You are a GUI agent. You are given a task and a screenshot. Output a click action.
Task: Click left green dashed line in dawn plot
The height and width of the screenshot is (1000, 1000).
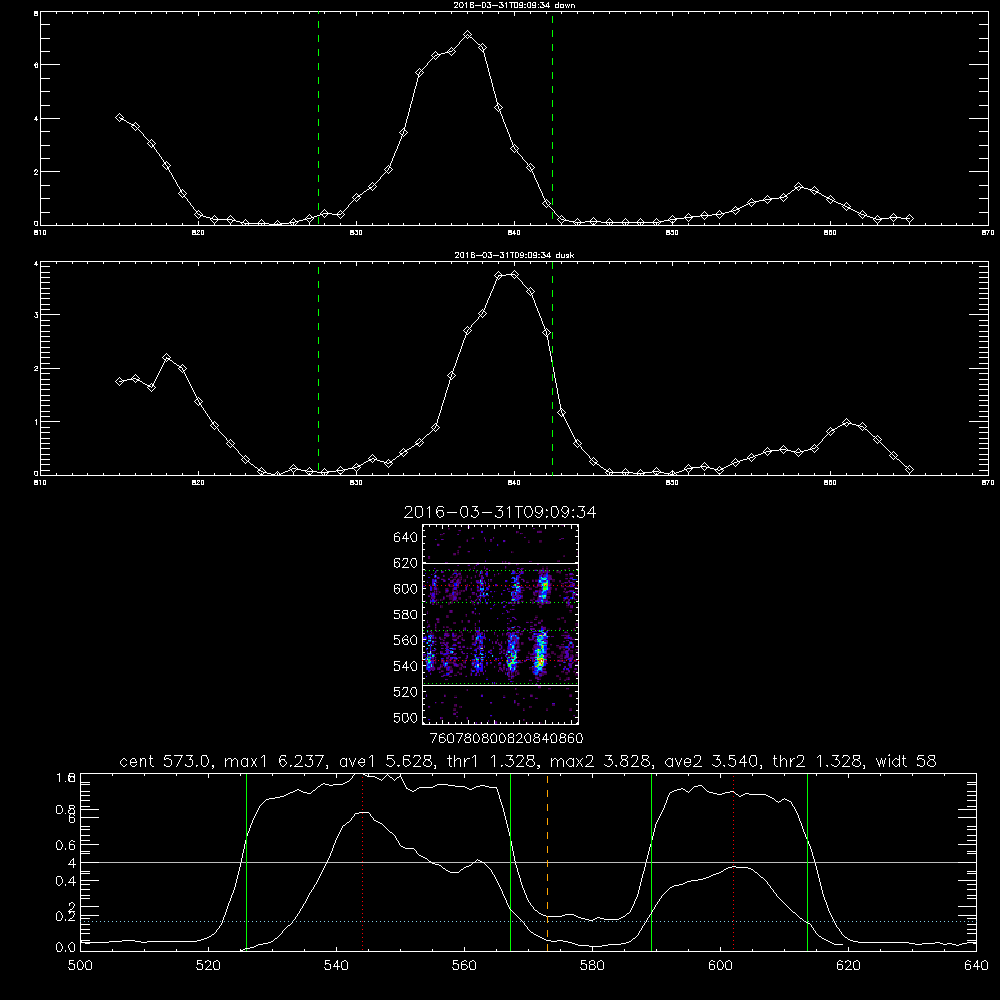point(318,119)
